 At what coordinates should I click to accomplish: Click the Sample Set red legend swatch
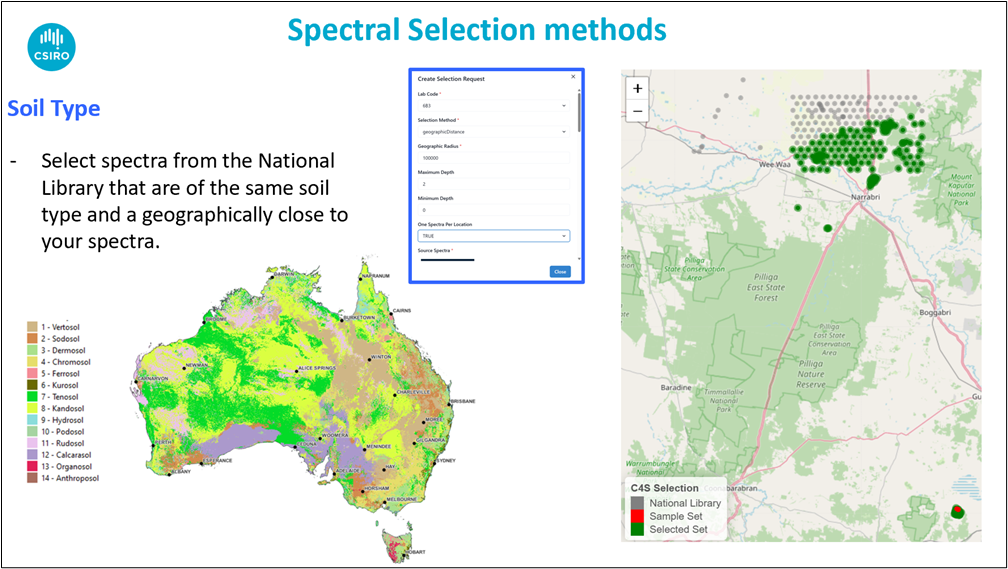[x=637, y=516]
